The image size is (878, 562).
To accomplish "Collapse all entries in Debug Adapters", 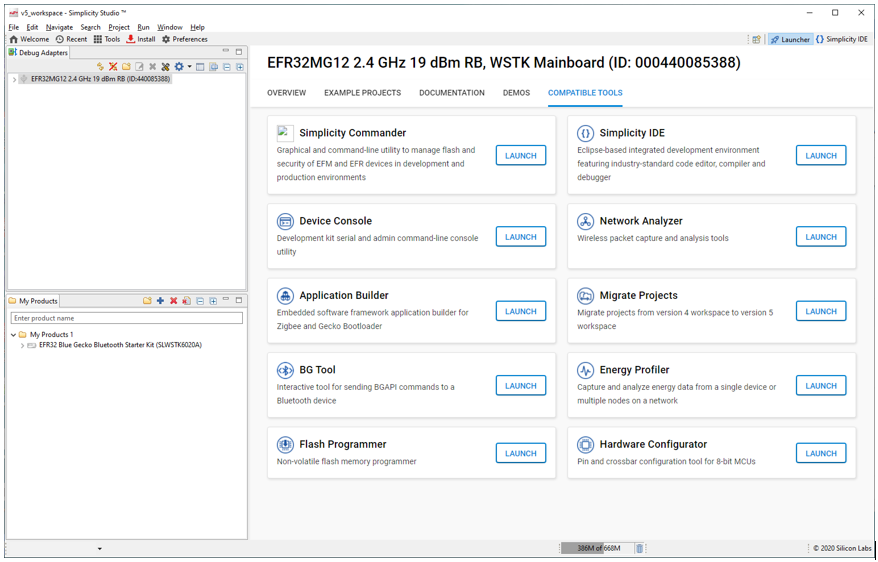I will click(227, 67).
